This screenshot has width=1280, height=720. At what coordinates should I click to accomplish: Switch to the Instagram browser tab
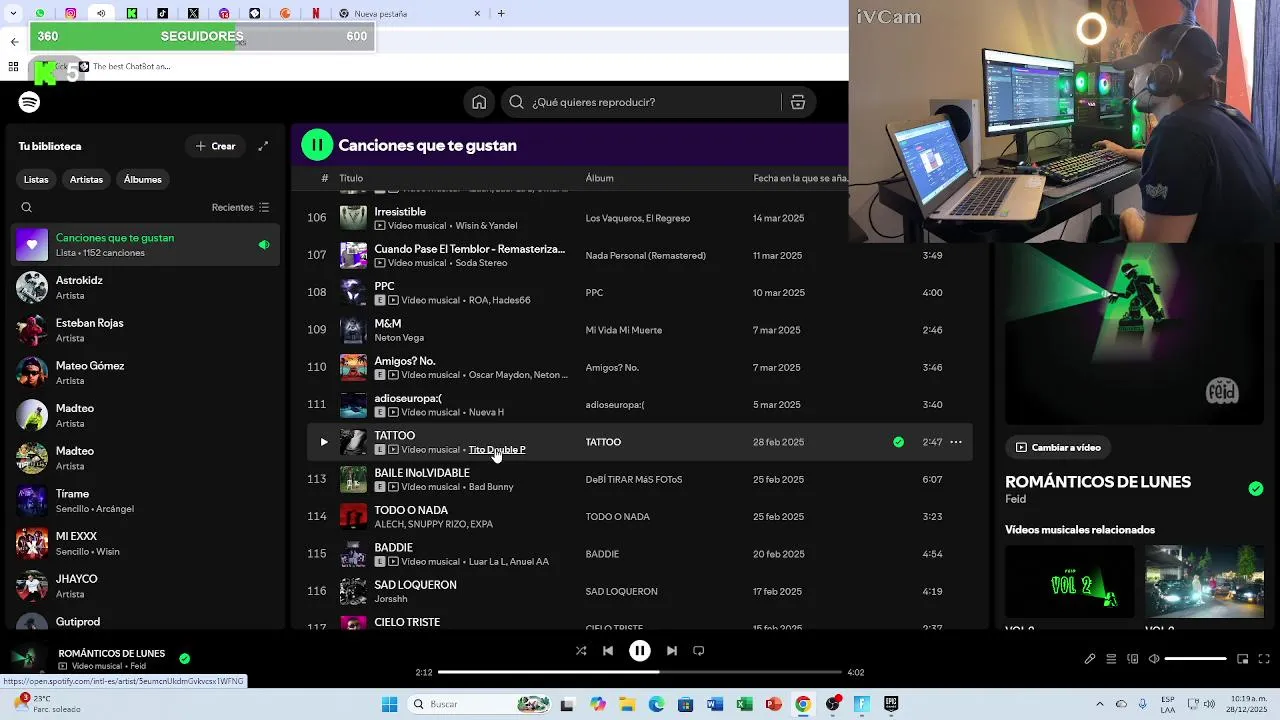tap(71, 14)
